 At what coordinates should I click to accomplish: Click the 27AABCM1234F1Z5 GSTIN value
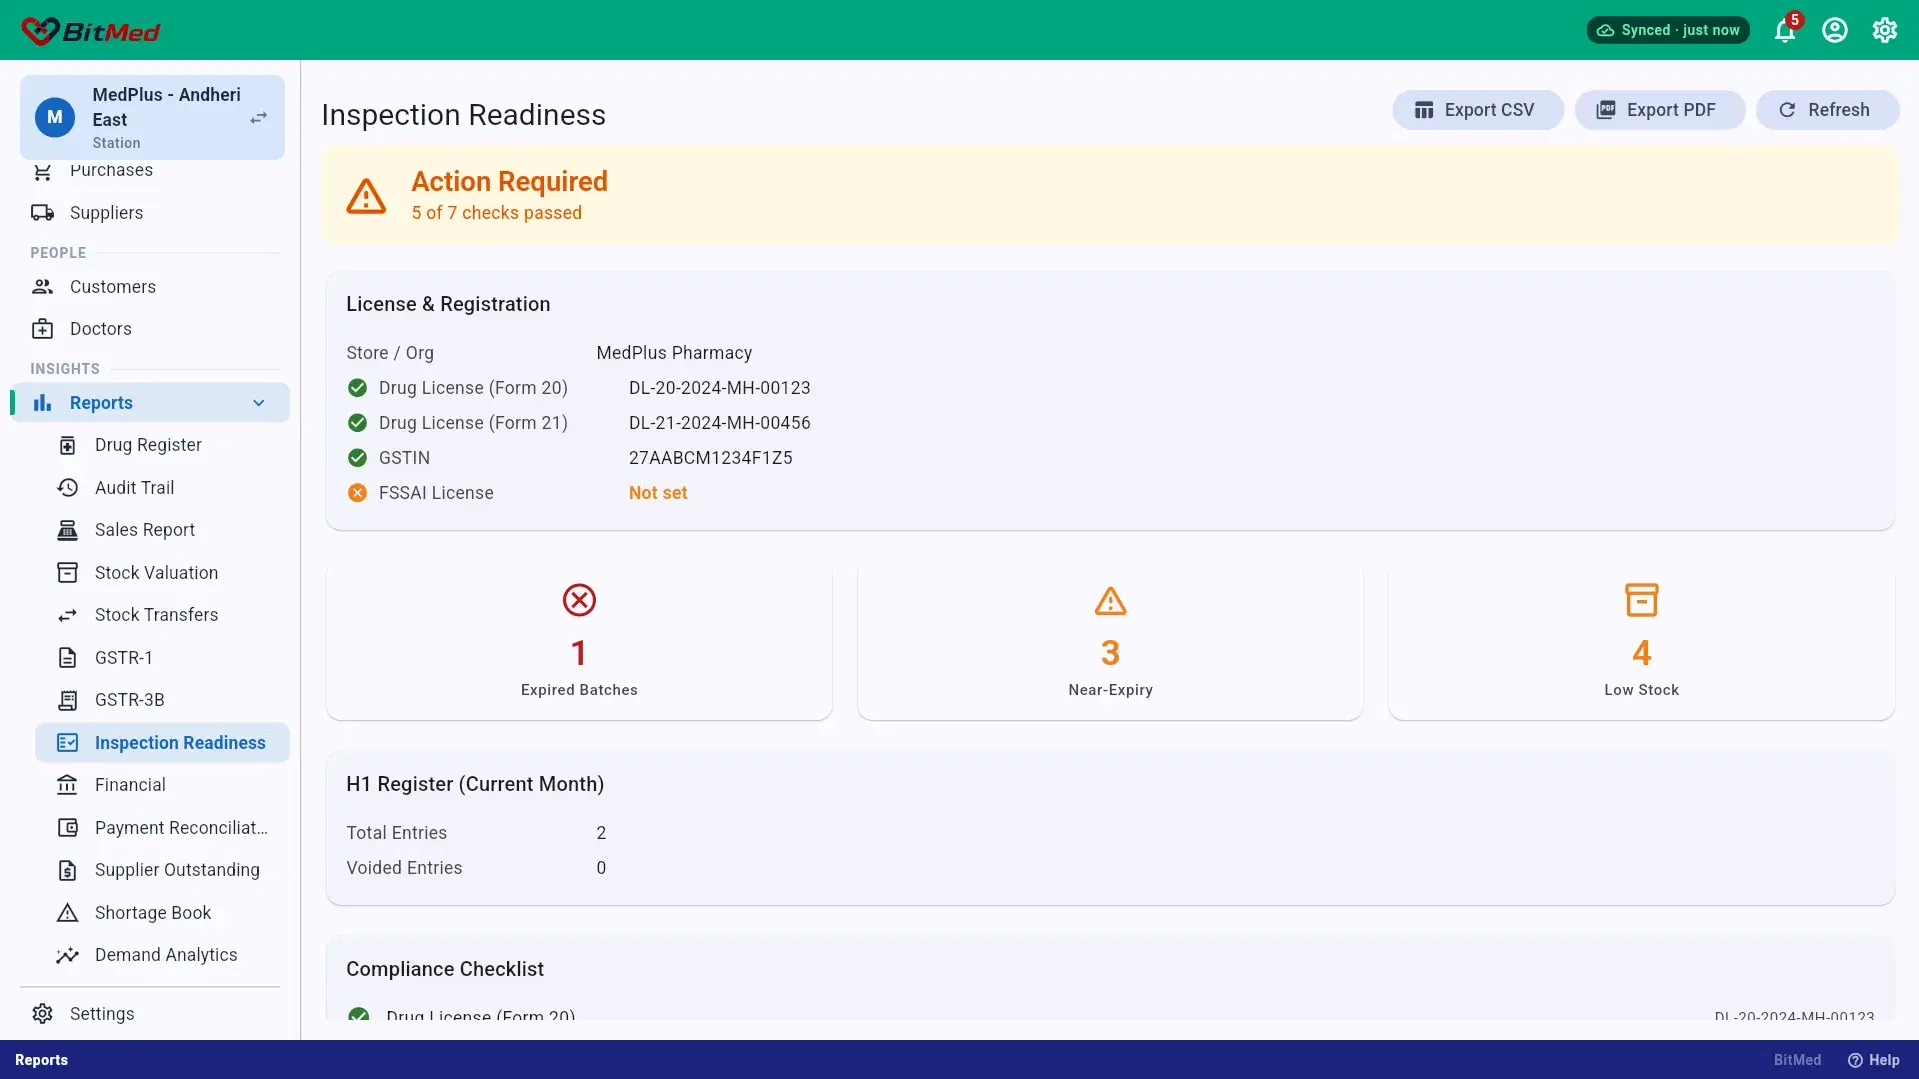tap(710, 458)
